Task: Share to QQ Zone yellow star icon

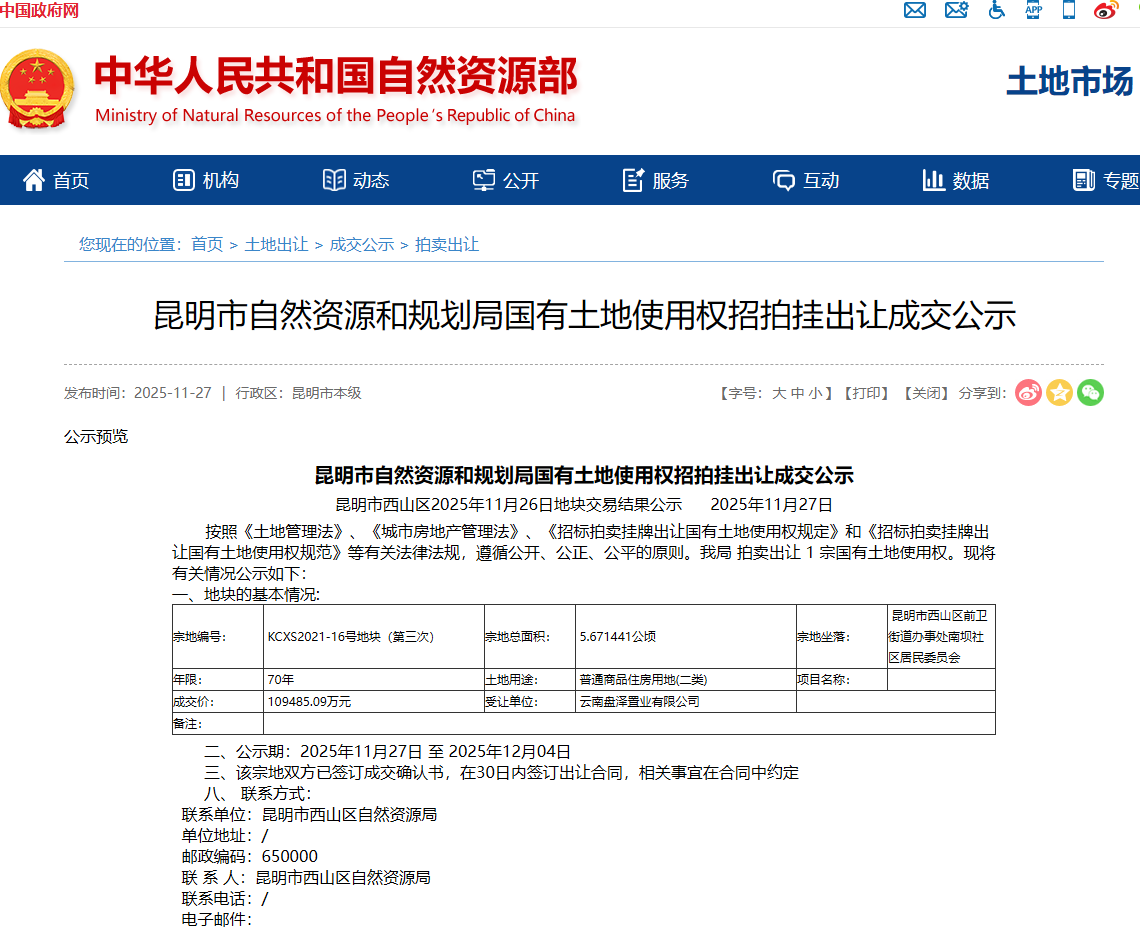Action: point(1059,393)
